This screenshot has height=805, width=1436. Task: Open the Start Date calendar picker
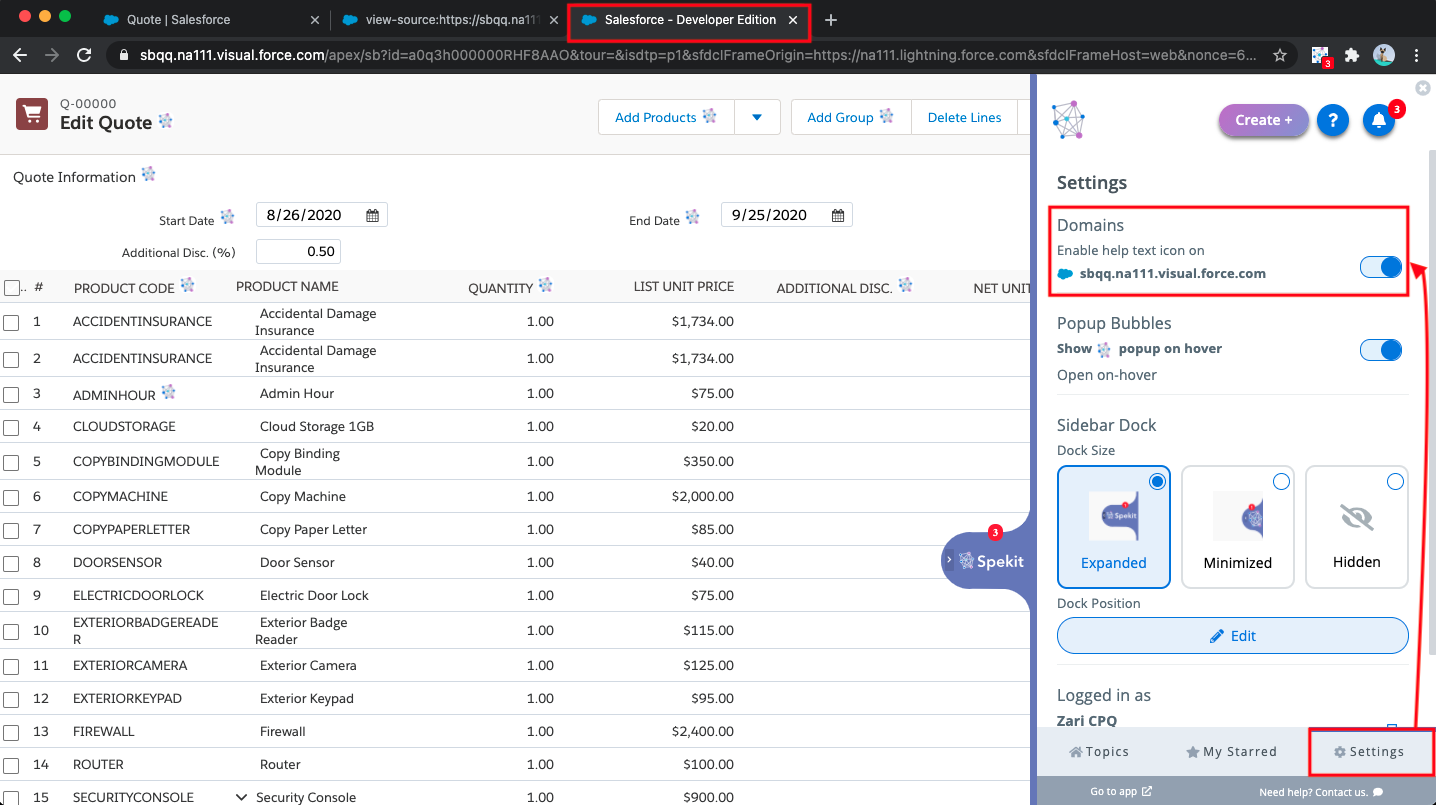(x=372, y=215)
